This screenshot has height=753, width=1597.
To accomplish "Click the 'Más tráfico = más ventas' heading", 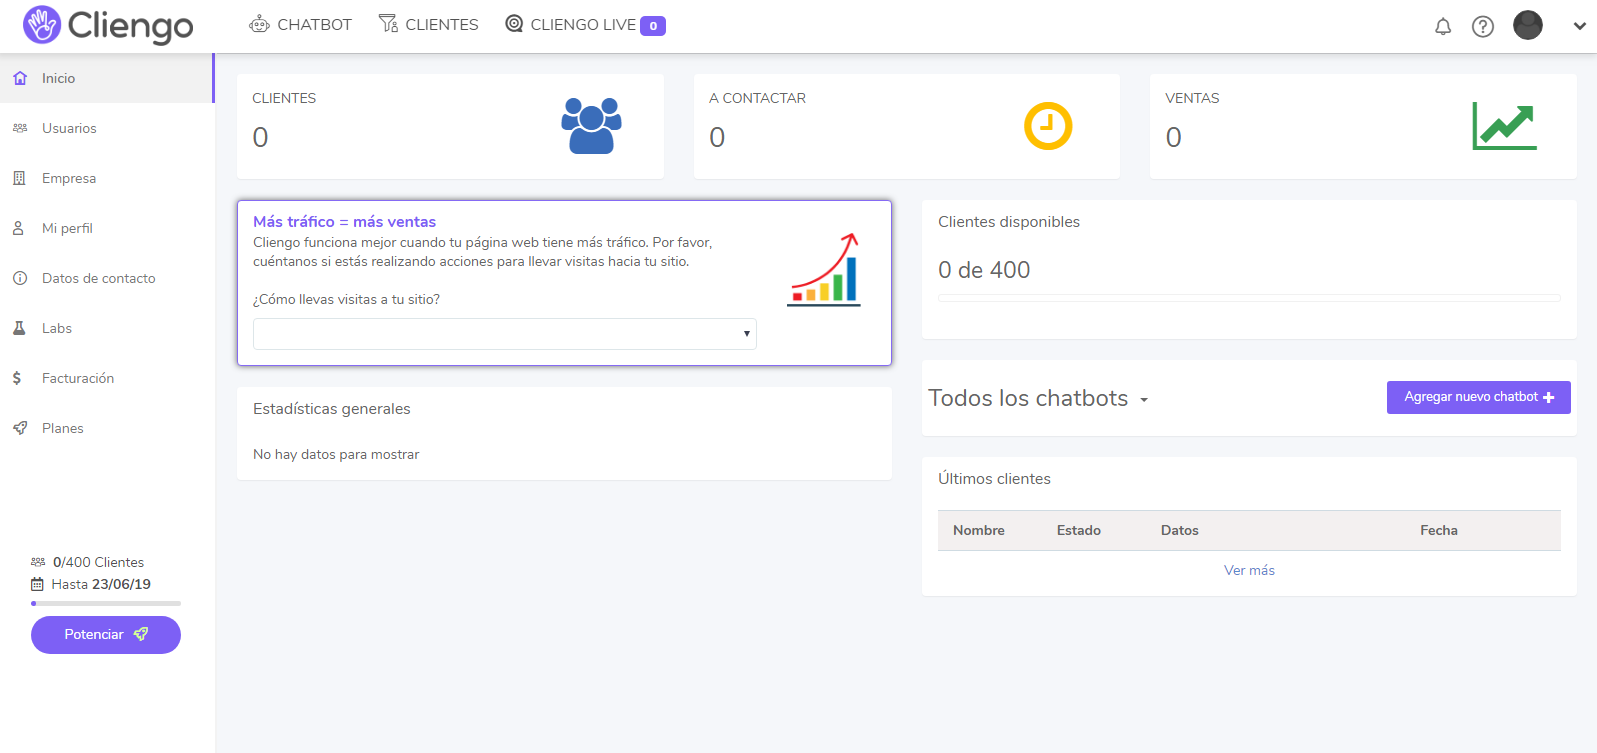I will (344, 222).
